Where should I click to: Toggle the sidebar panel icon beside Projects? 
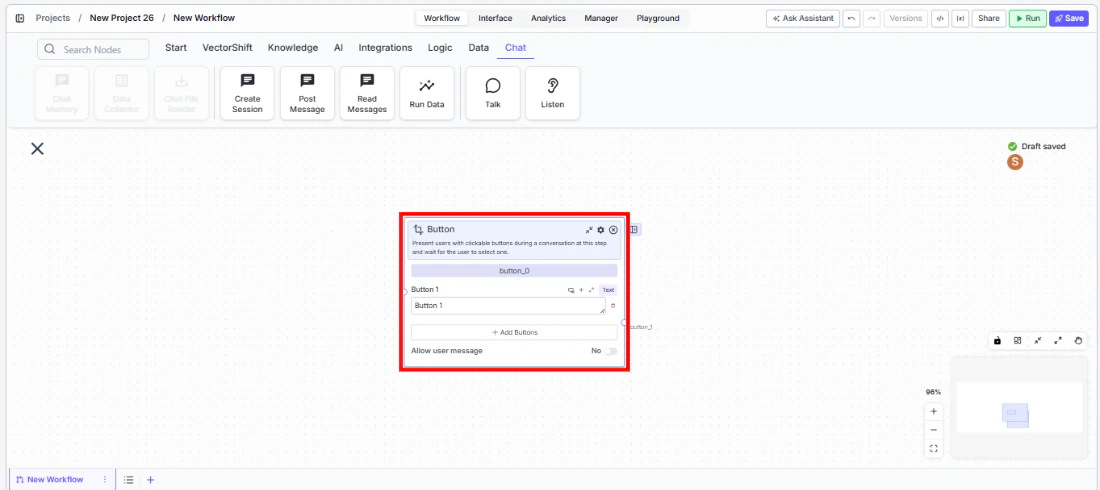[20, 18]
